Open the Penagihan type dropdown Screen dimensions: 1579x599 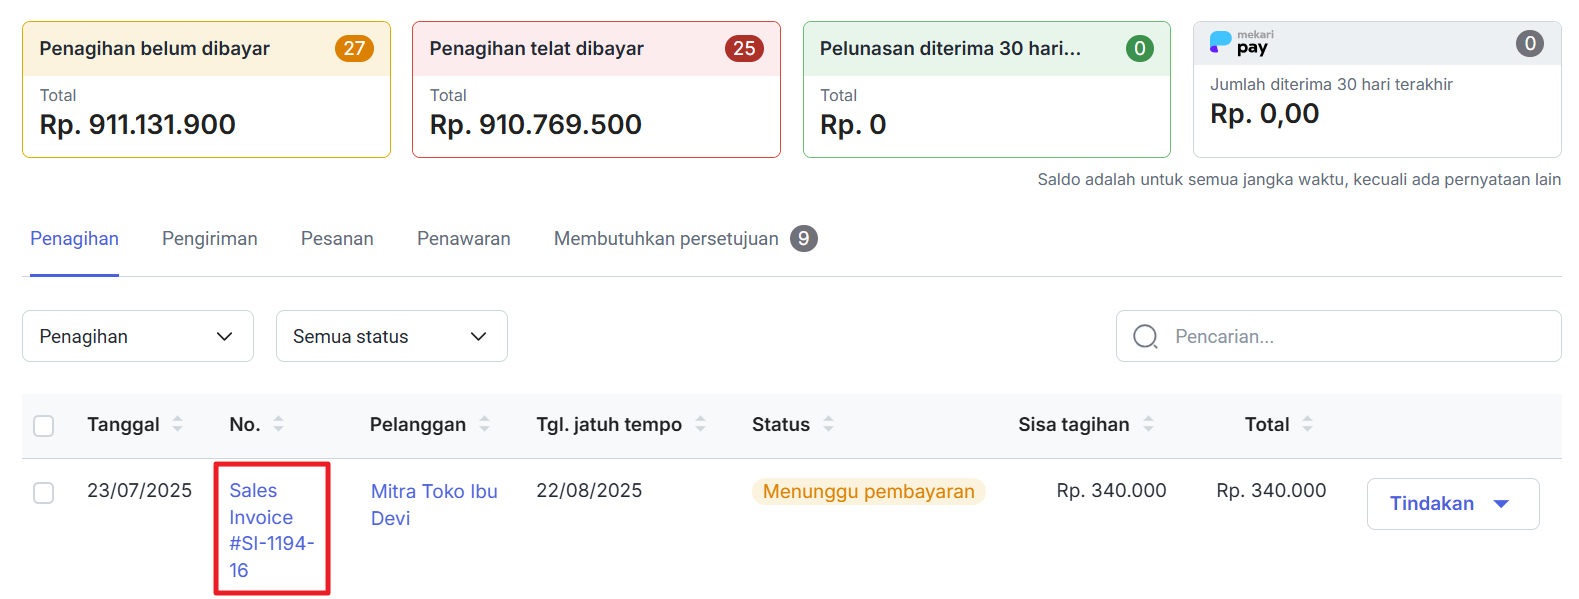click(137, 337)
